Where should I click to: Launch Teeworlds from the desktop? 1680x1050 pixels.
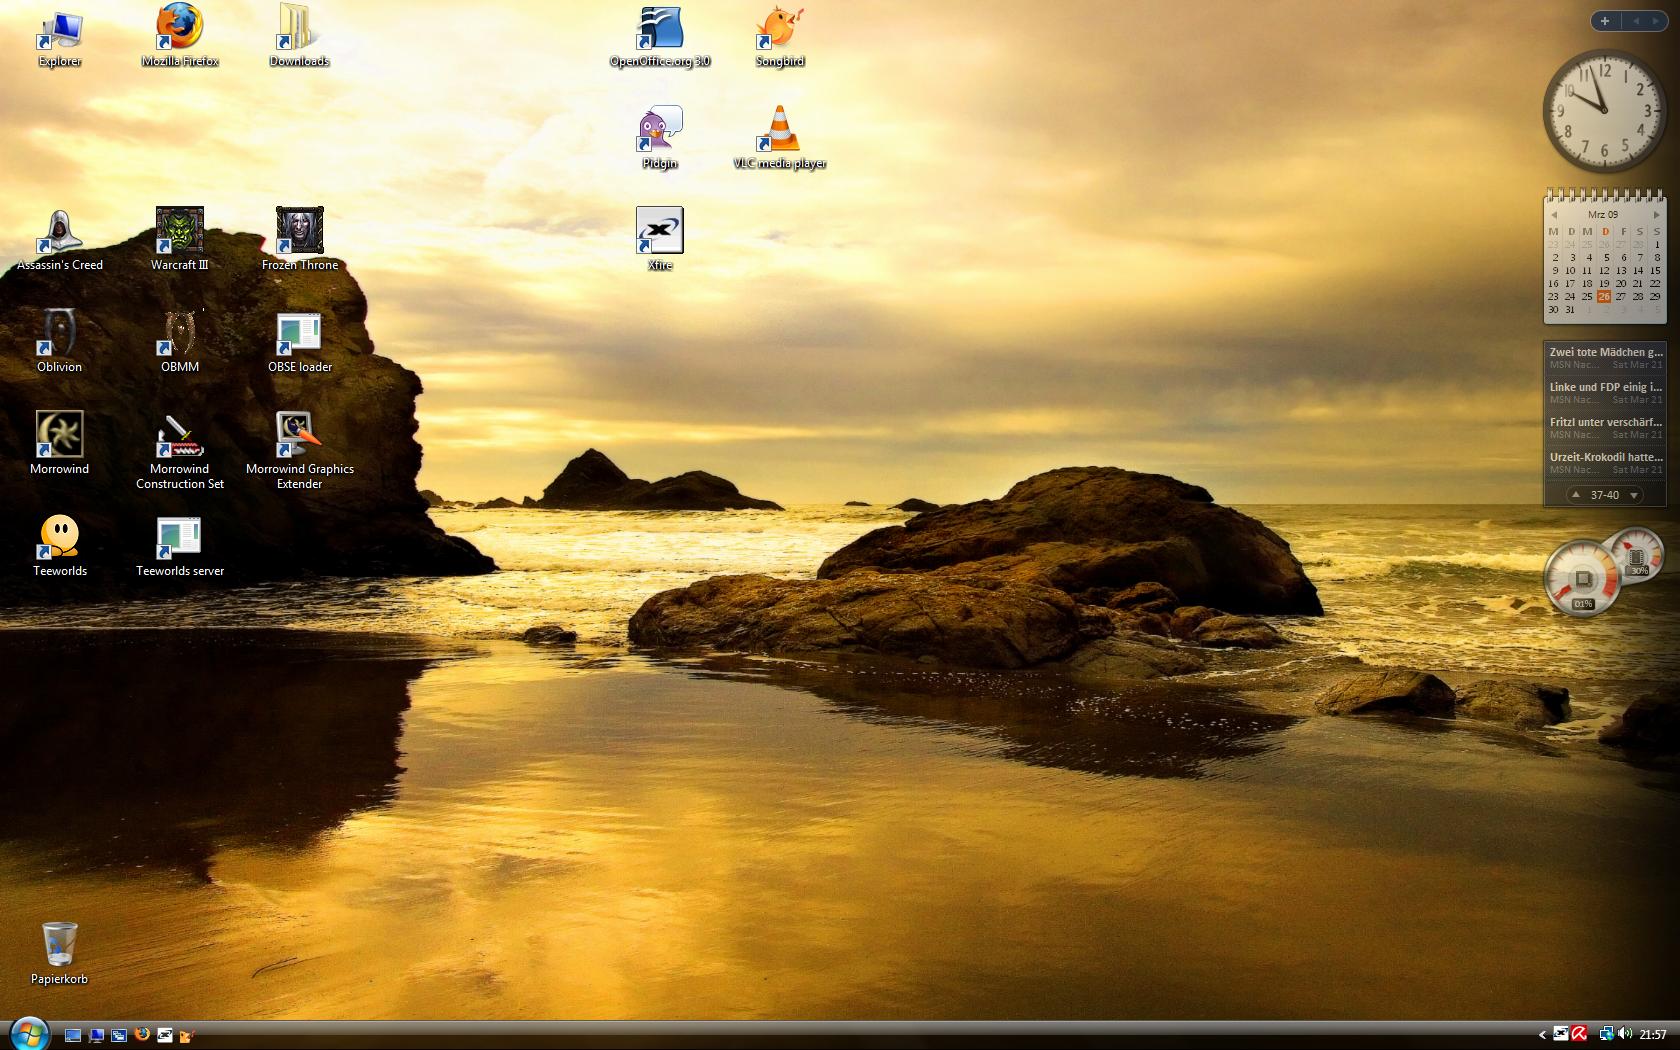tap(60, 538)
